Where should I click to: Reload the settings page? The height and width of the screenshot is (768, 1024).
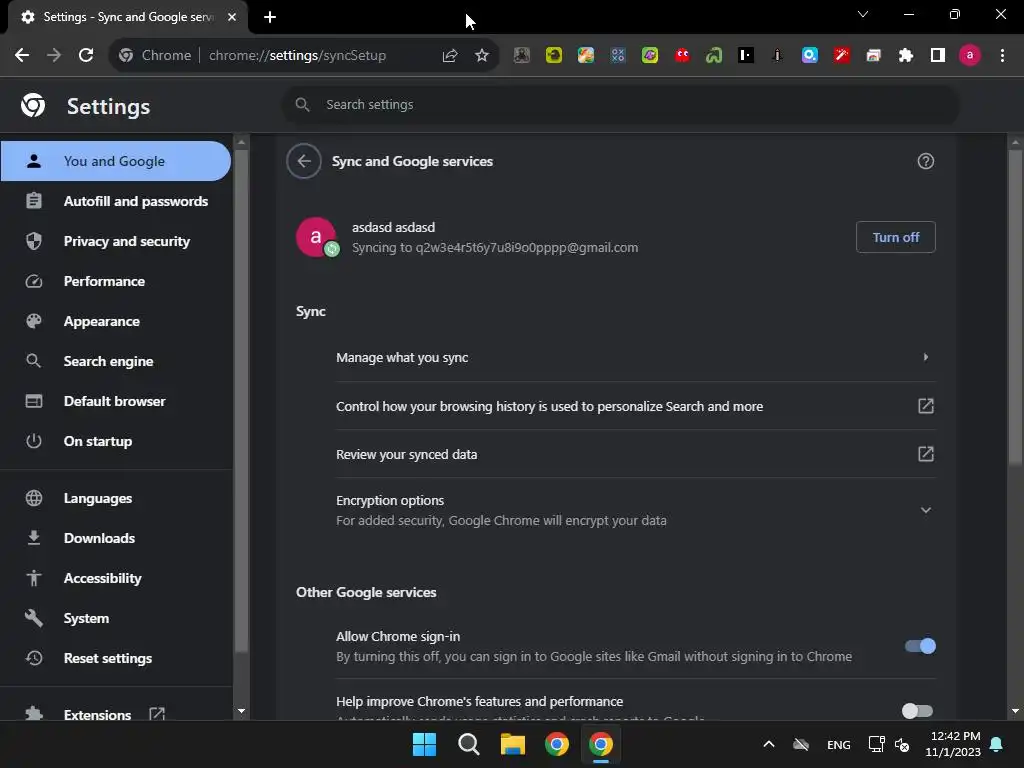click(86, 56)
